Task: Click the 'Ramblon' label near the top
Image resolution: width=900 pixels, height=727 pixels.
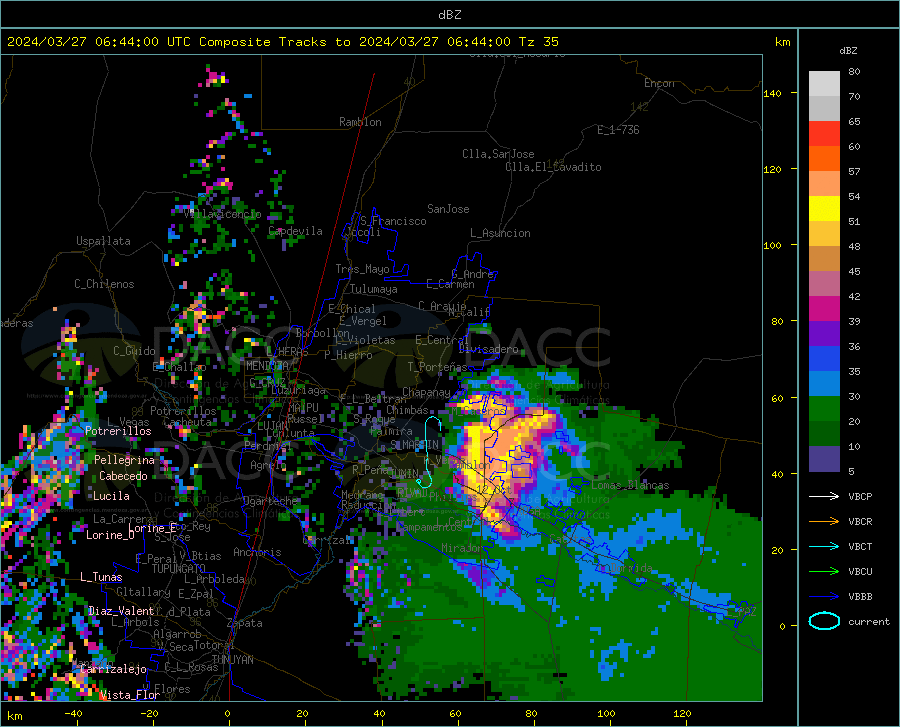Action: [360, 122]
